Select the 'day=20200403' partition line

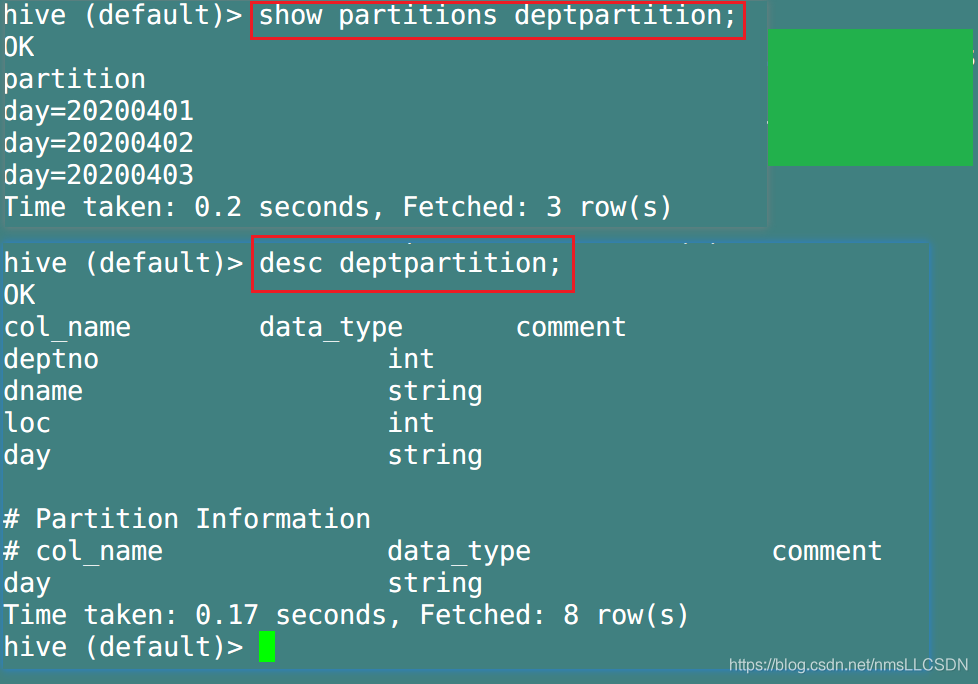click(99, 175)
